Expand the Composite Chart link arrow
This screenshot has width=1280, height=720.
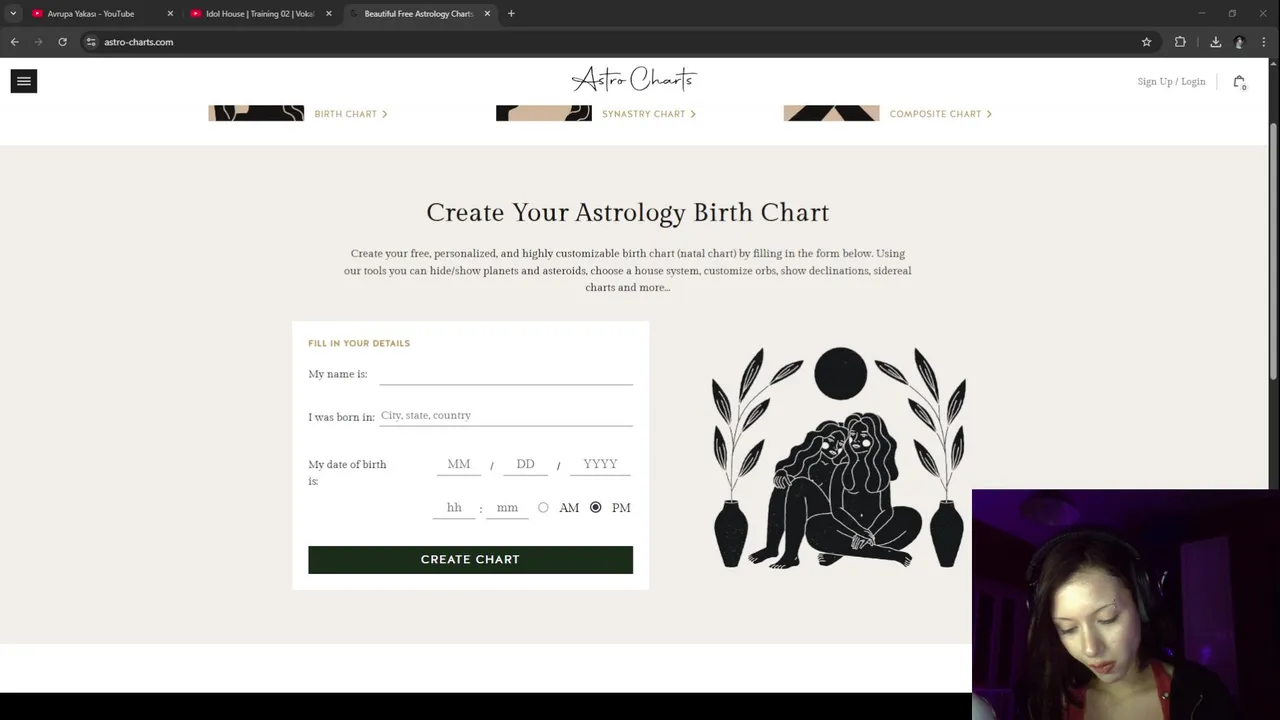click(989, 114)
